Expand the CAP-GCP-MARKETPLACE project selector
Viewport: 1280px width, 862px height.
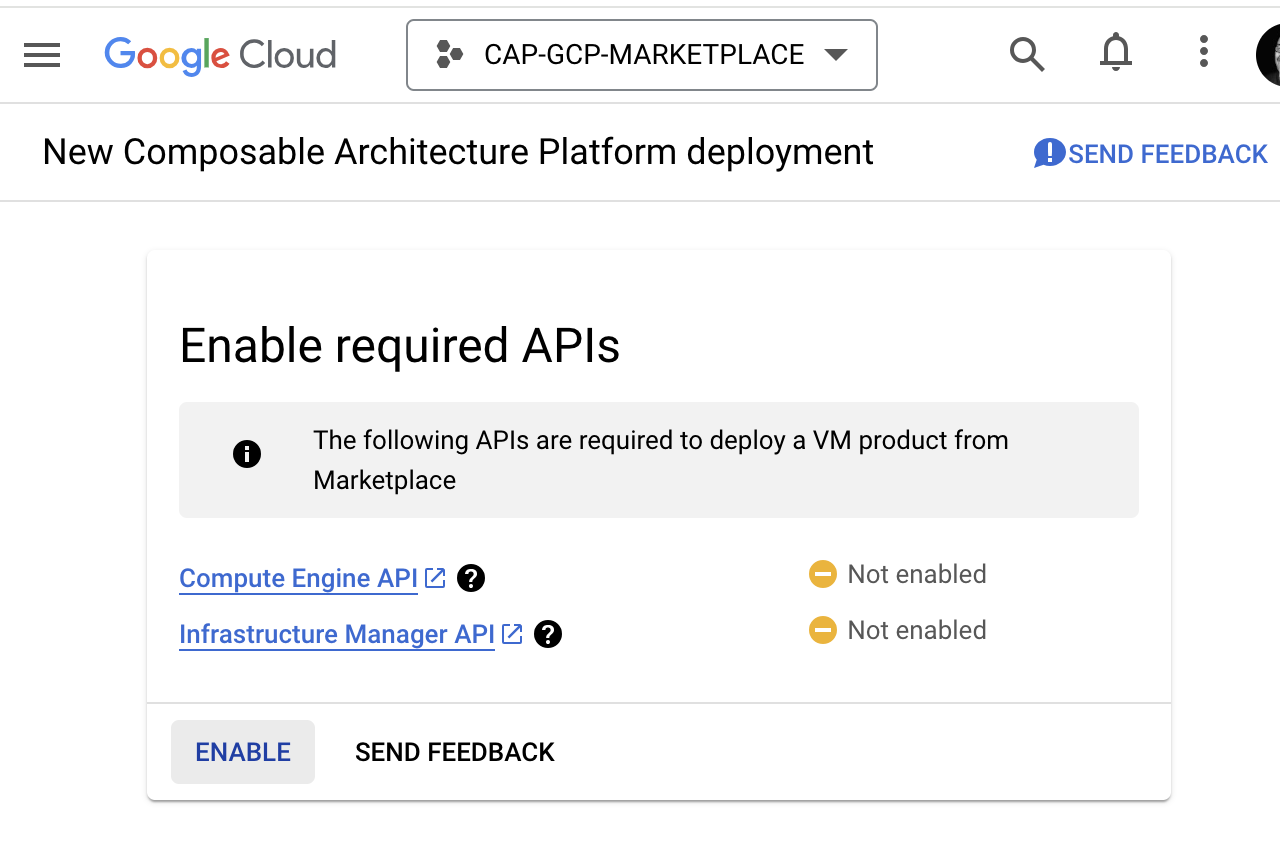(641, 55)
